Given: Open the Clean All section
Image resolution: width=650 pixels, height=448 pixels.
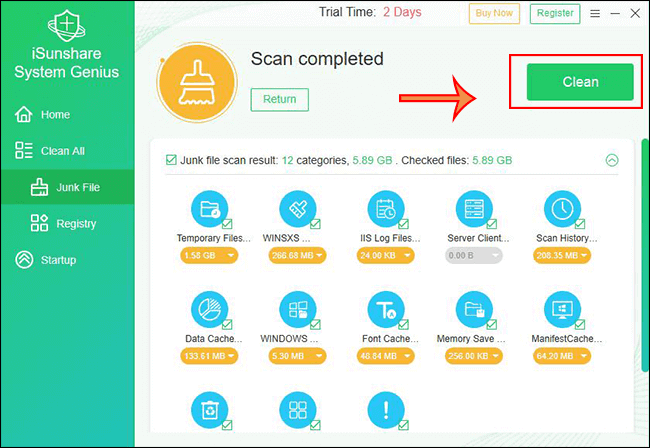Looking at the screenshot, I should point(67,150).
